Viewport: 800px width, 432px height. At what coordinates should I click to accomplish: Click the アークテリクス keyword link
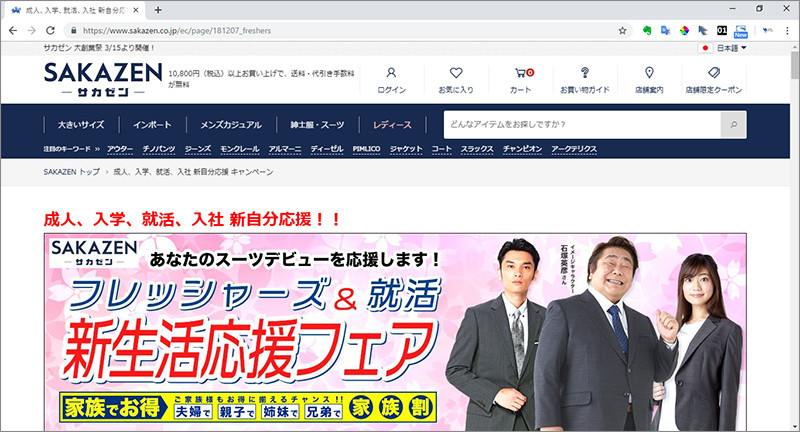[574, 149]
